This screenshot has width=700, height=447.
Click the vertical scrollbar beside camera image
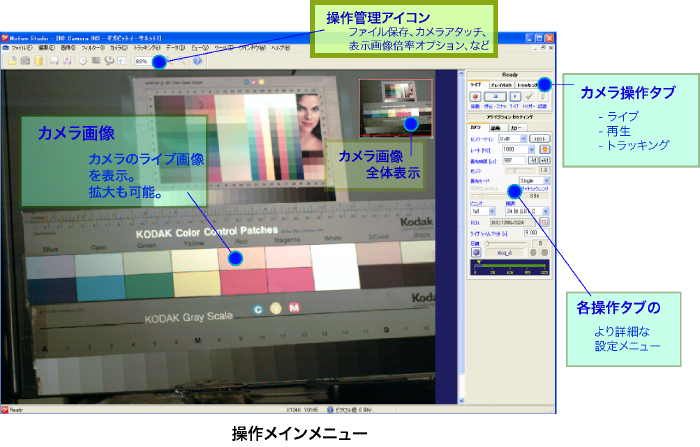pos(461,237)
